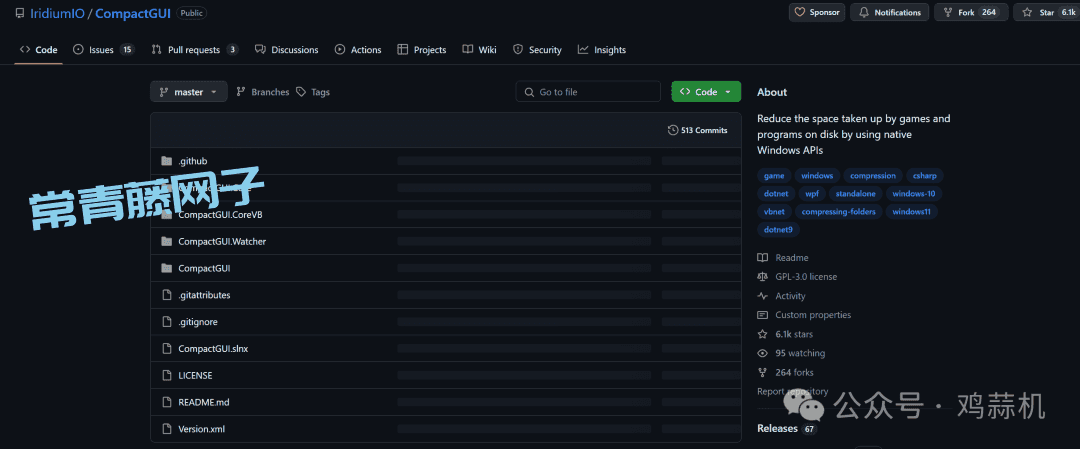This screenshot has width=1080, height=449.
Task: Open the LICENSE file
Action: tap(195, 375)
